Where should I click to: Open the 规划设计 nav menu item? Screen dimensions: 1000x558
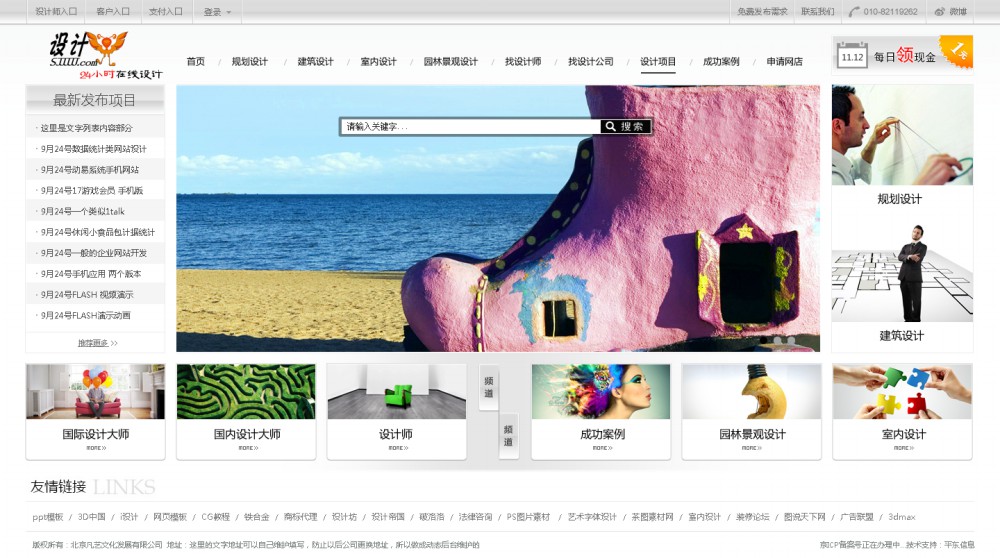point(249,61)
